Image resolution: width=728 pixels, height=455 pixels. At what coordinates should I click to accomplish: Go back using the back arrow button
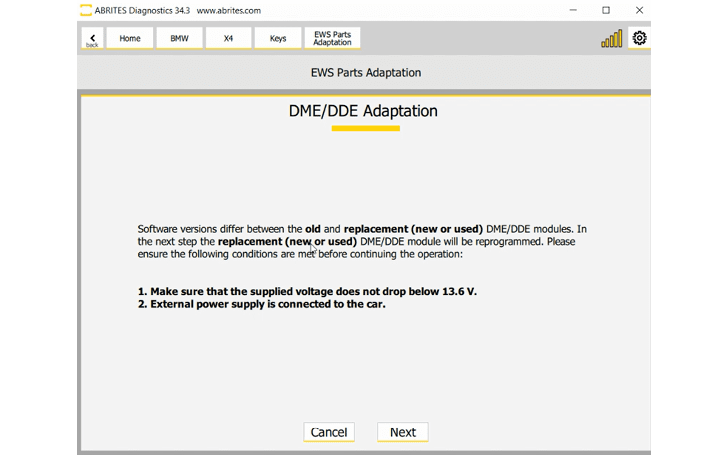[x=92, y=38]
